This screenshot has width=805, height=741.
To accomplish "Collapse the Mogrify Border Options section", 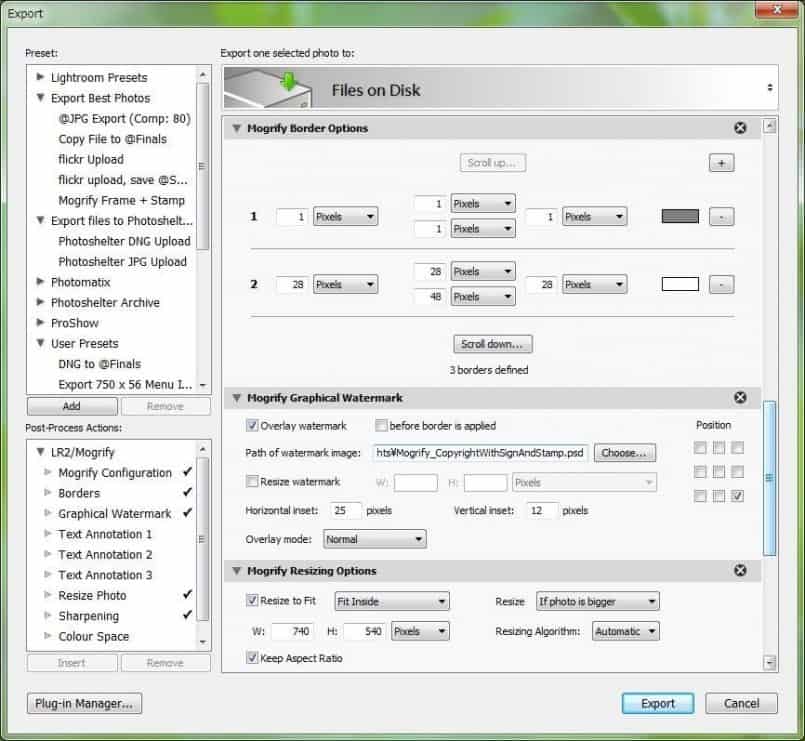I will 237,128.
